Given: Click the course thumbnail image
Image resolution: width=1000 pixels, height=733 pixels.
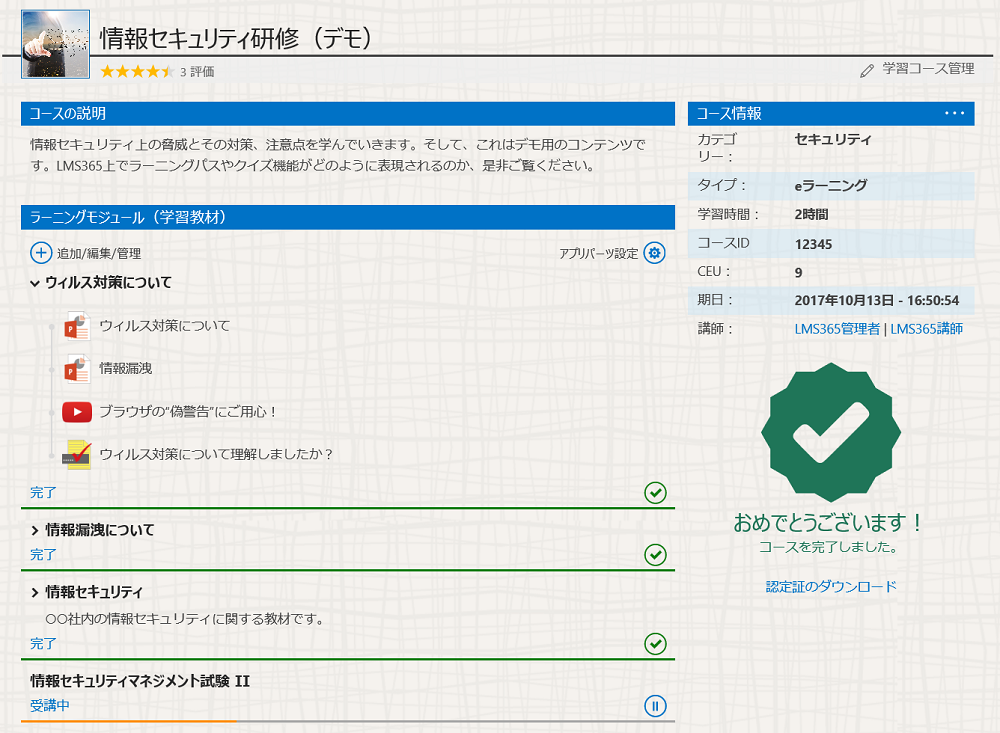Looking at the screenshot, I should click(x=55, y=44).
